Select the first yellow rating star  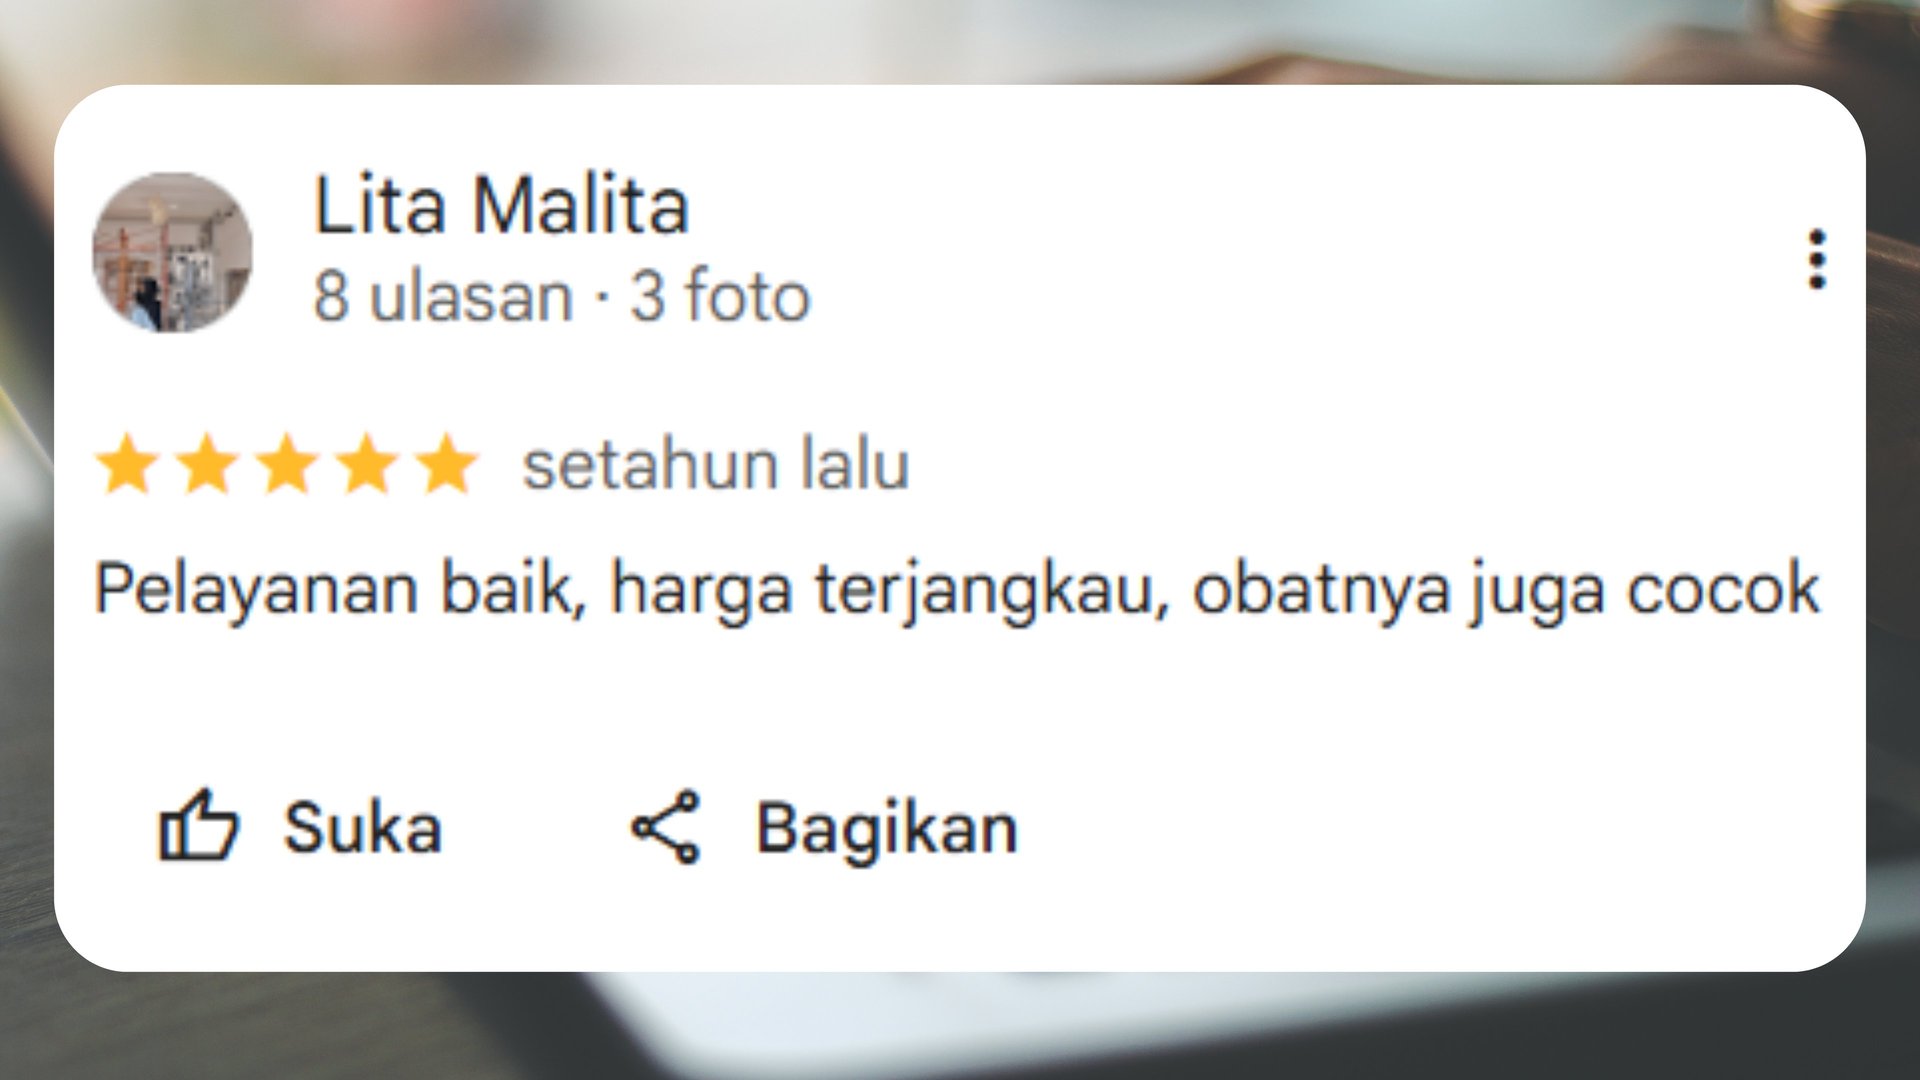(128, 465)
